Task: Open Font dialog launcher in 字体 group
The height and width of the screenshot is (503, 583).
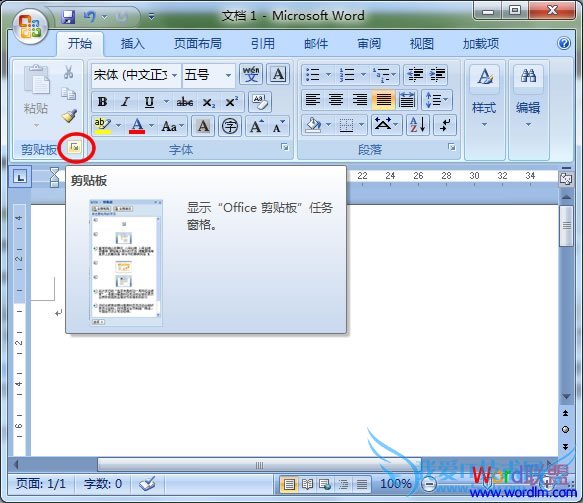Action: pos(285,148)
